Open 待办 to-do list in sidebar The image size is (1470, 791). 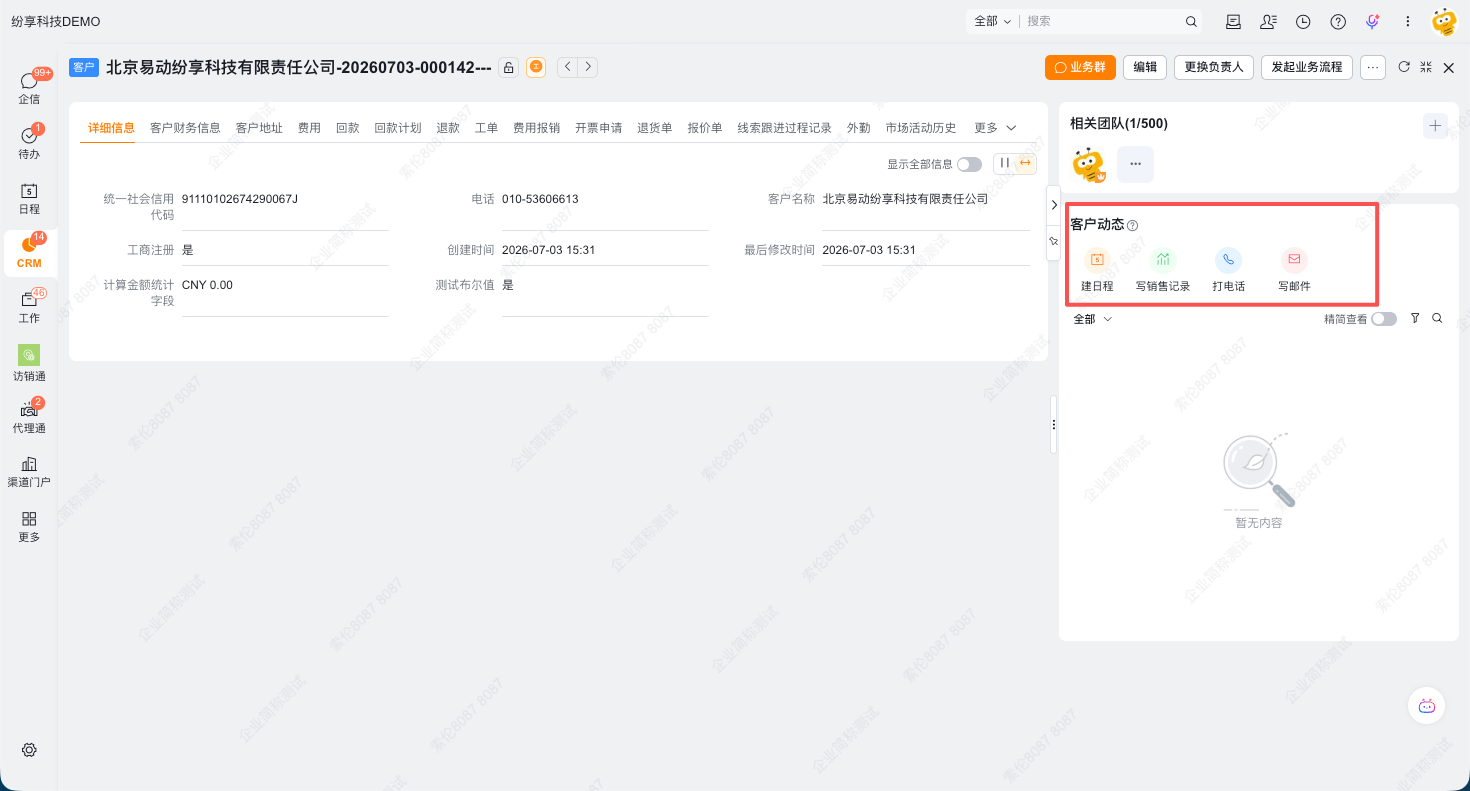click(29, 142)
